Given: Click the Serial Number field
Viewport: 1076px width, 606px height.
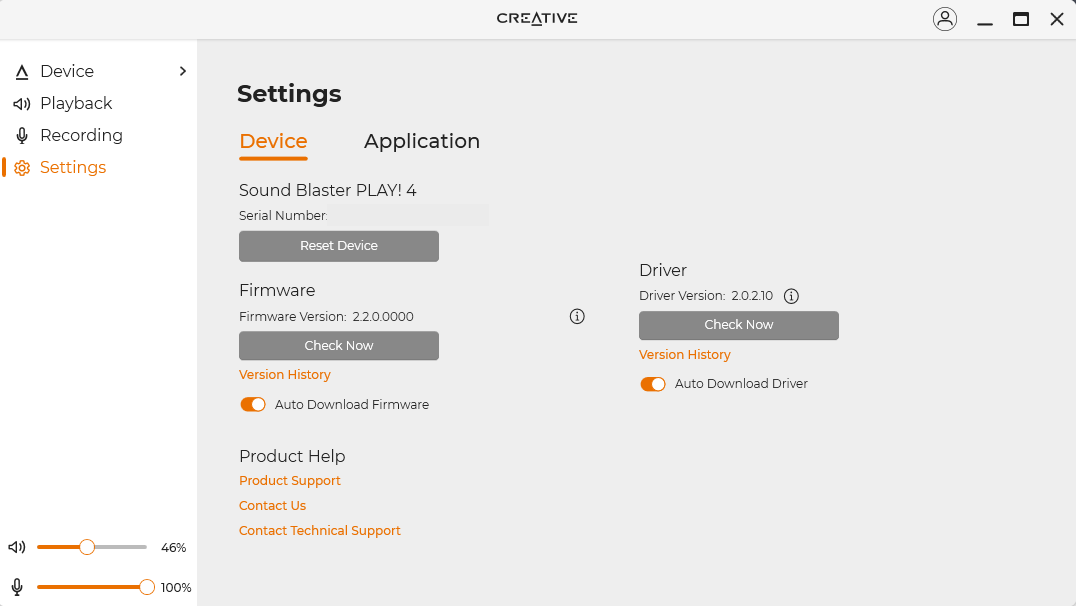Looking at the screenshot, I should coord(408,216).
